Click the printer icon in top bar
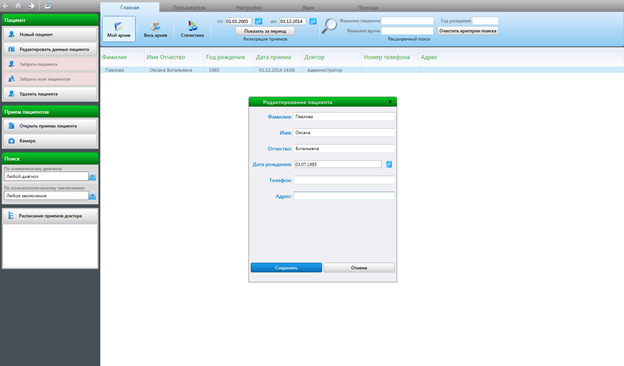 tap(48, 6)
